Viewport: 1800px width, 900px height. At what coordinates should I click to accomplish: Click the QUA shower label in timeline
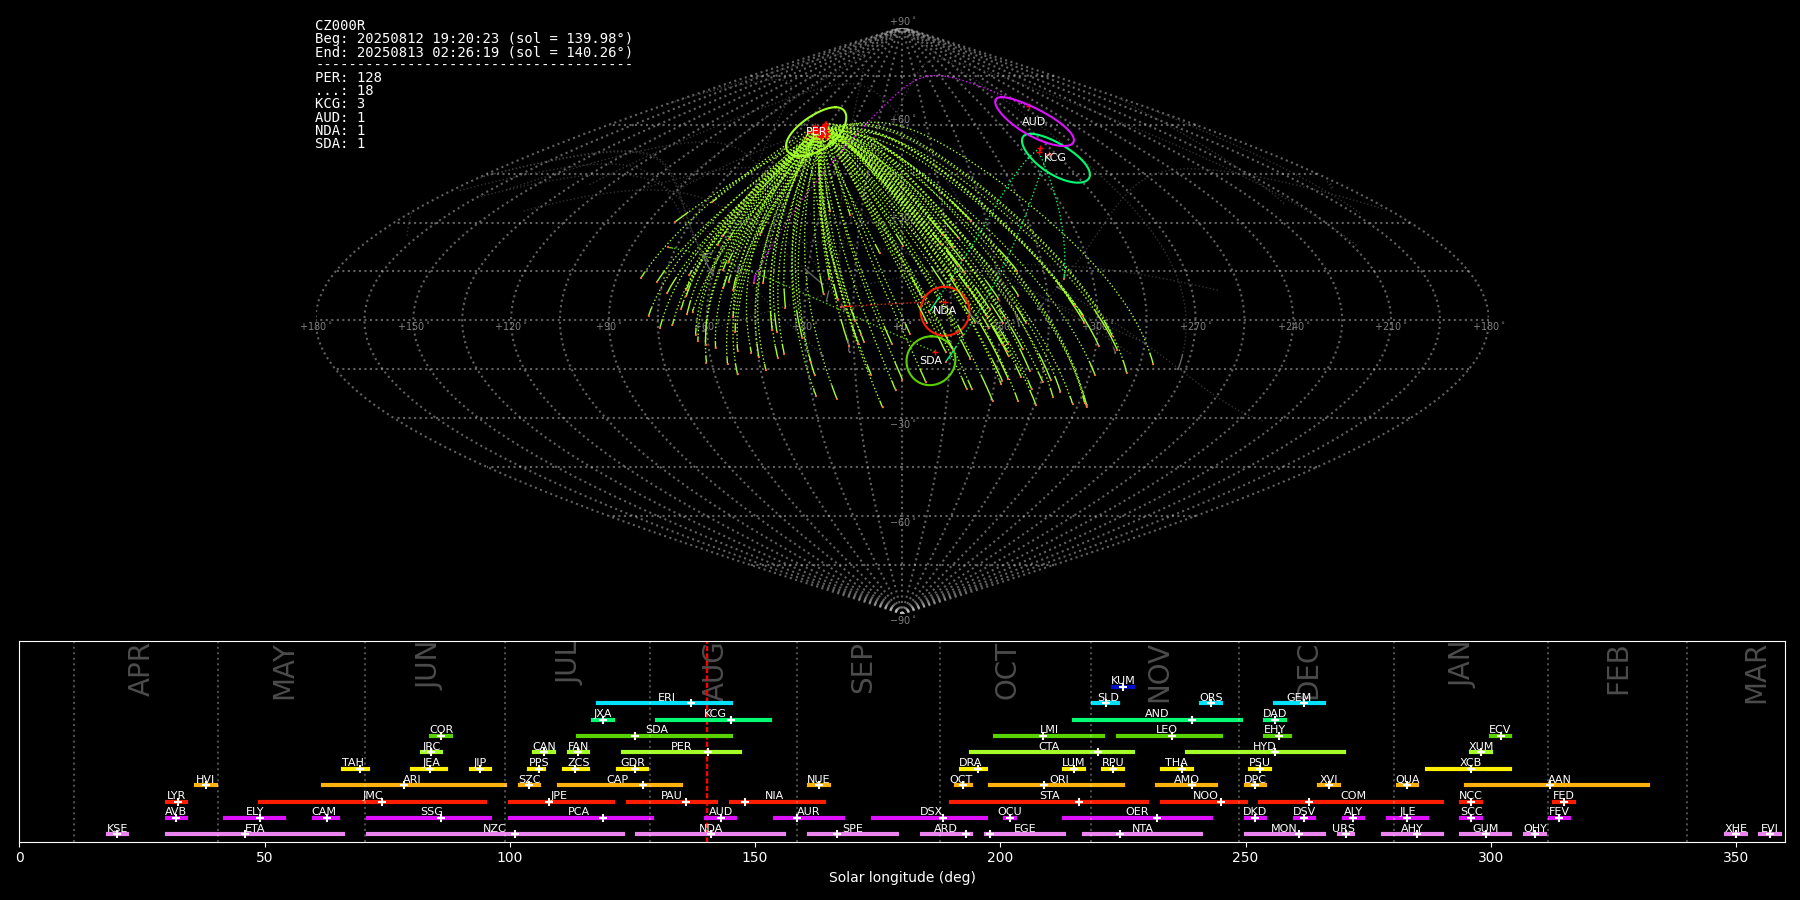pos(1407,780)
